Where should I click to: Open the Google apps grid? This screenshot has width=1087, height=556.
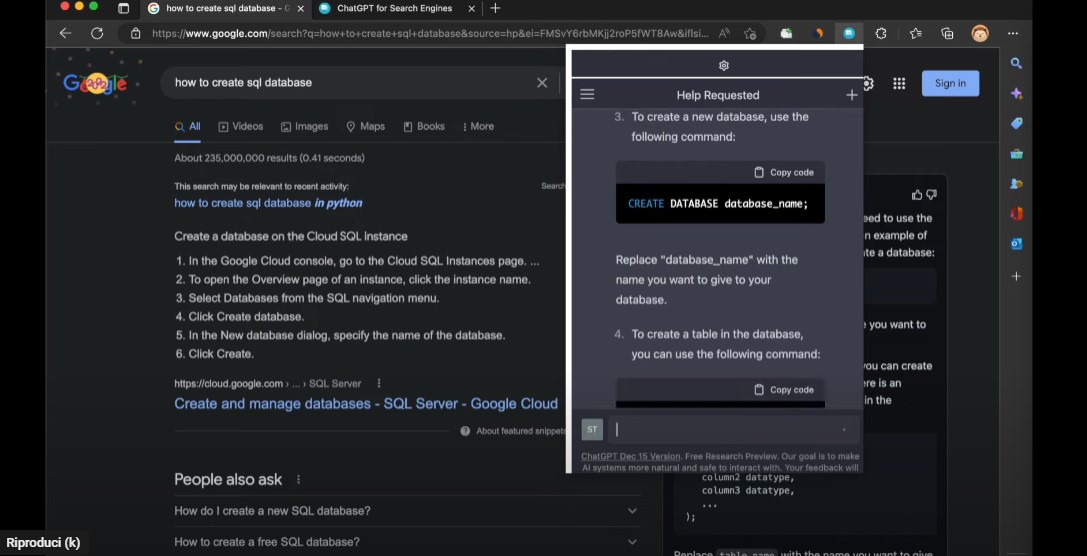tap(899, 83)
